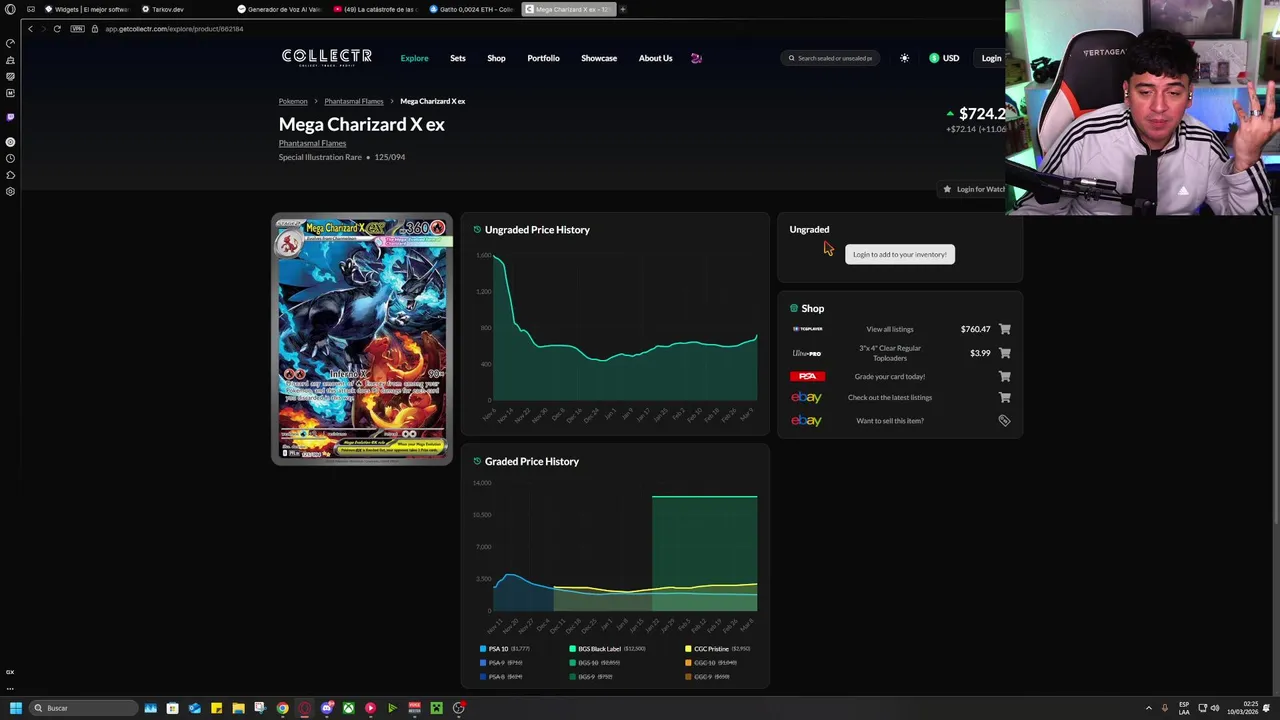Open the Showcase page

(x=599, y=58)
